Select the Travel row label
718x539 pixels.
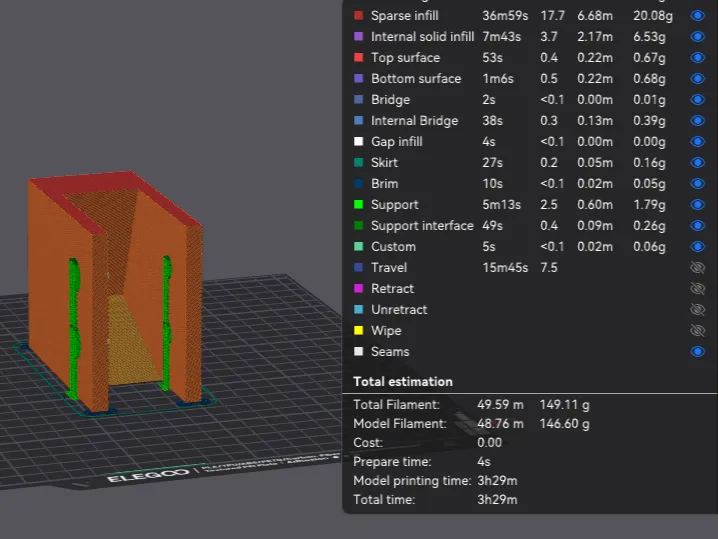tap(389, 267)
